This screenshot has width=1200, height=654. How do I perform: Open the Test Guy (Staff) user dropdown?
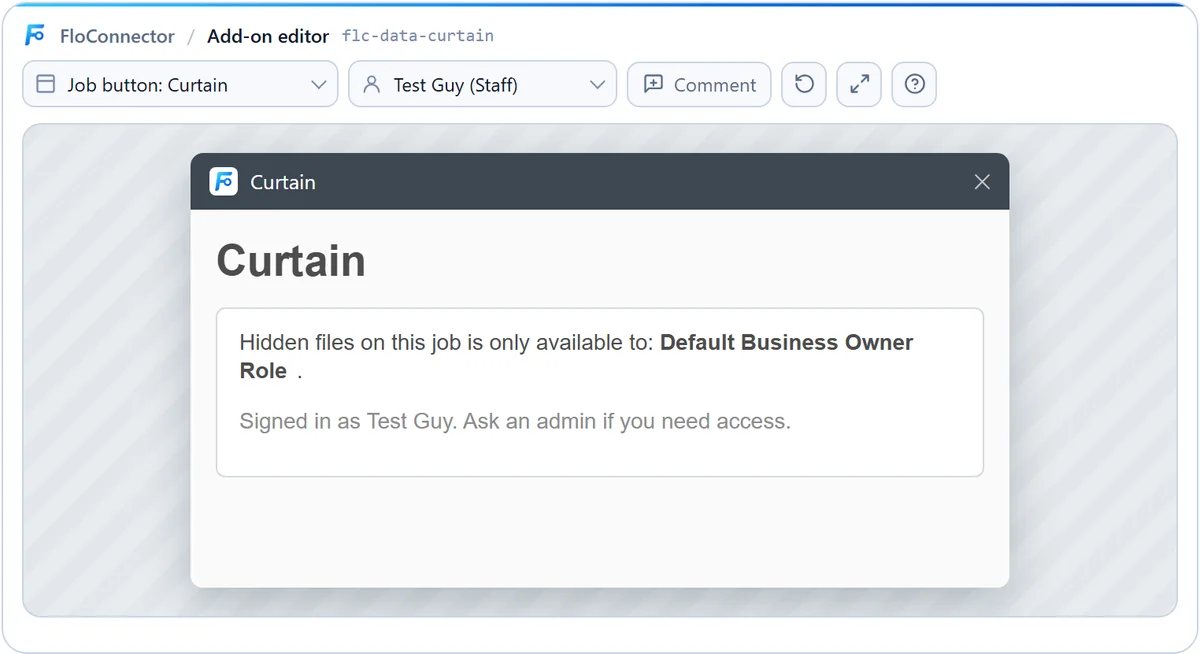483,85
